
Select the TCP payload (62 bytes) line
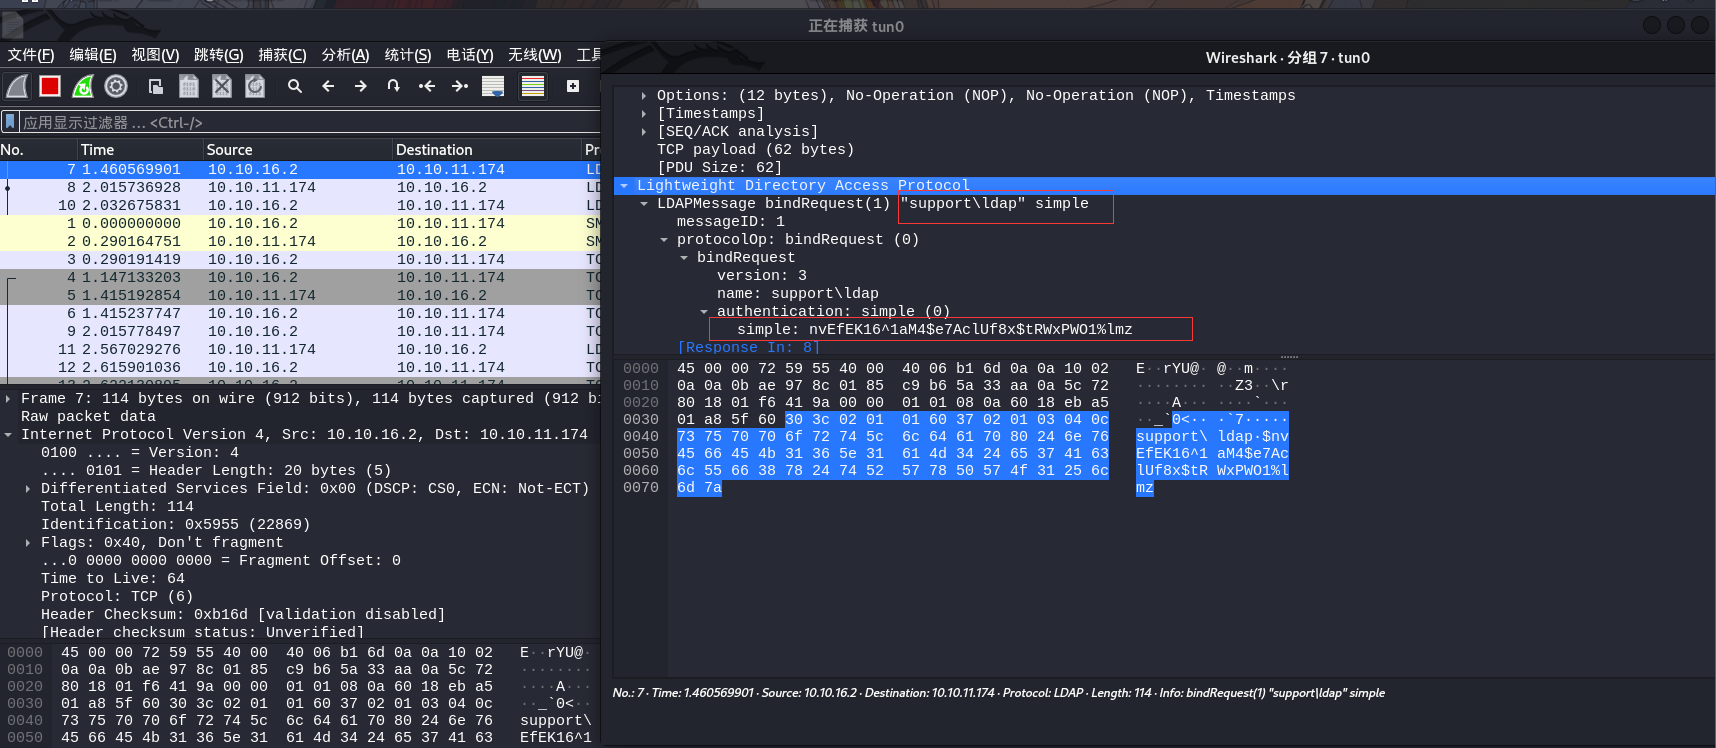(756, 150)
